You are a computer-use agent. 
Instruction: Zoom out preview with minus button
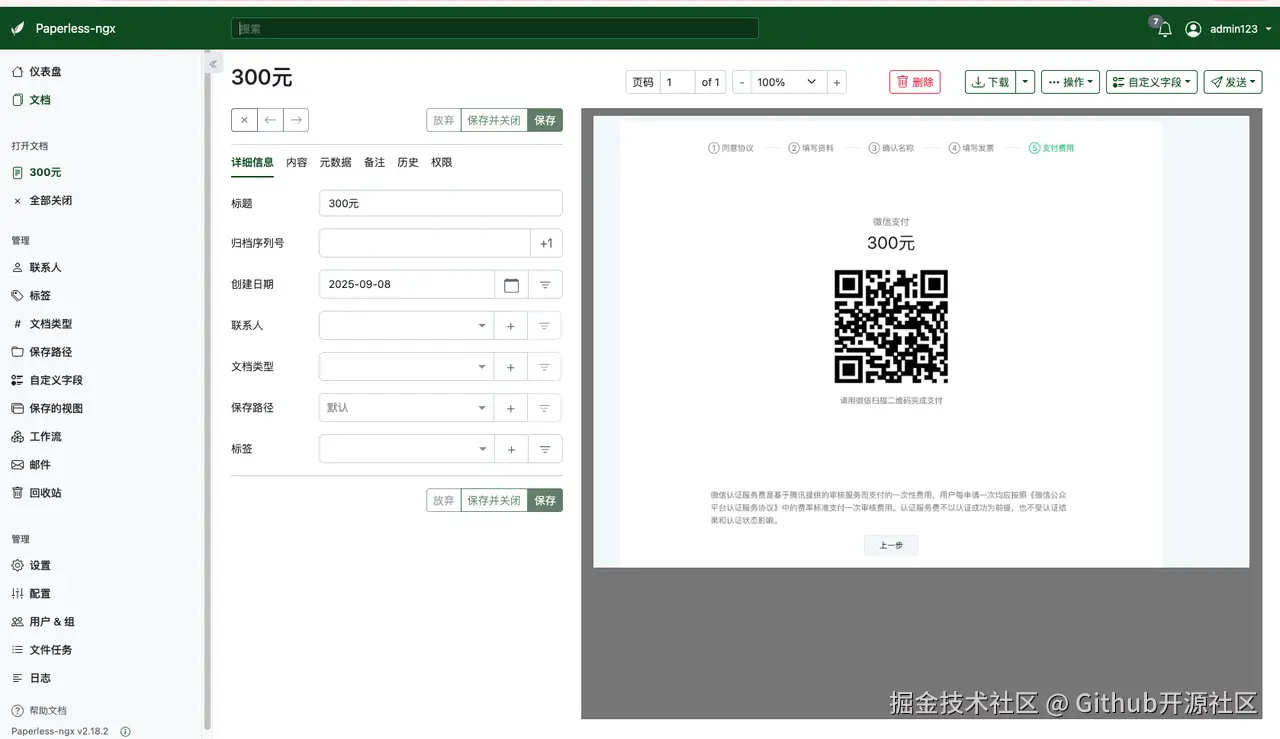point(742,82)
